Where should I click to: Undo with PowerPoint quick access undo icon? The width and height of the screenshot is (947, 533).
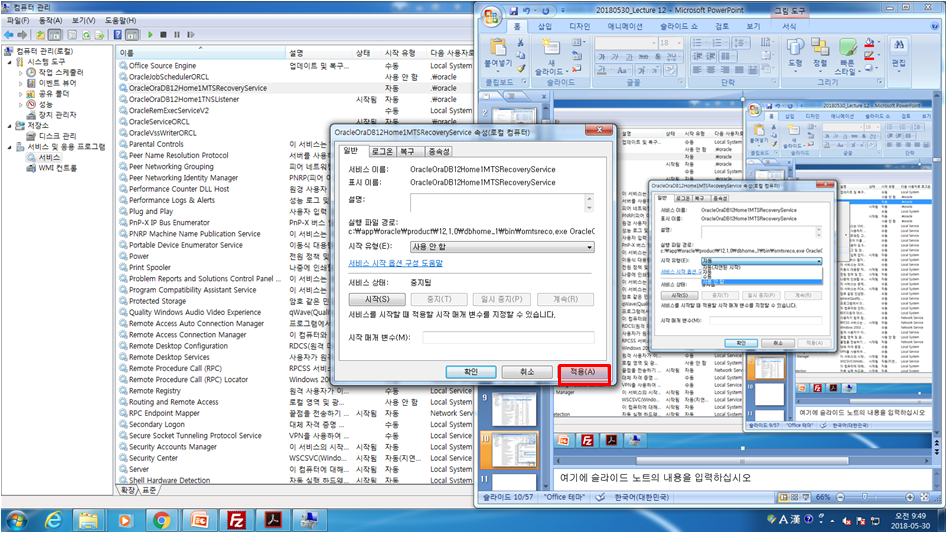click(x=527, y=10)
